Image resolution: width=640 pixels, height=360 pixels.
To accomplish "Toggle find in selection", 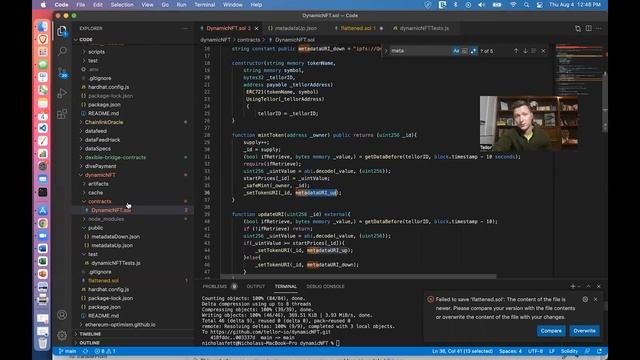I will point(534,51).
